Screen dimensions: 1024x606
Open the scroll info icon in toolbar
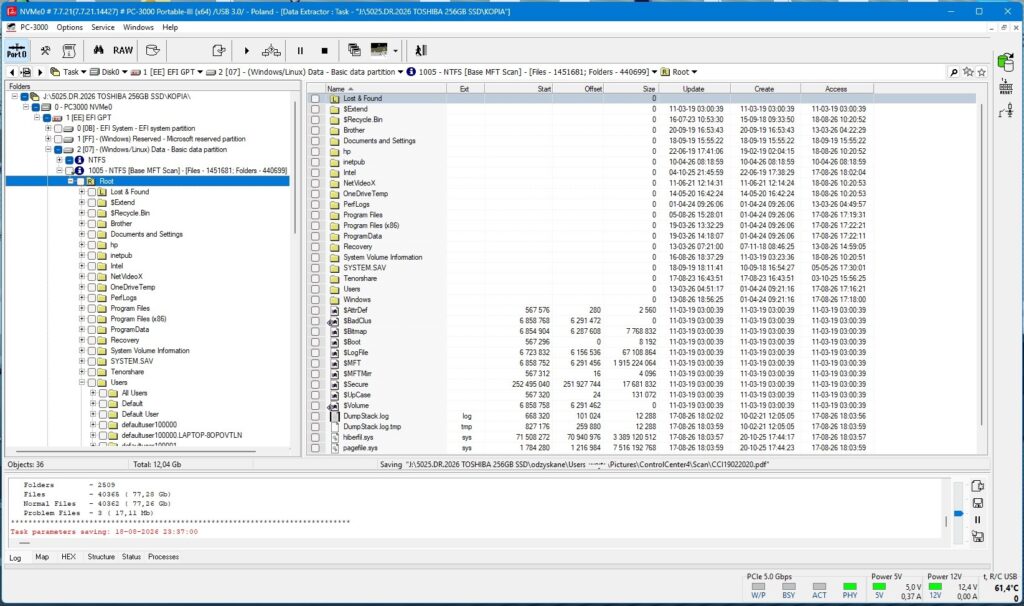(69, 50)
